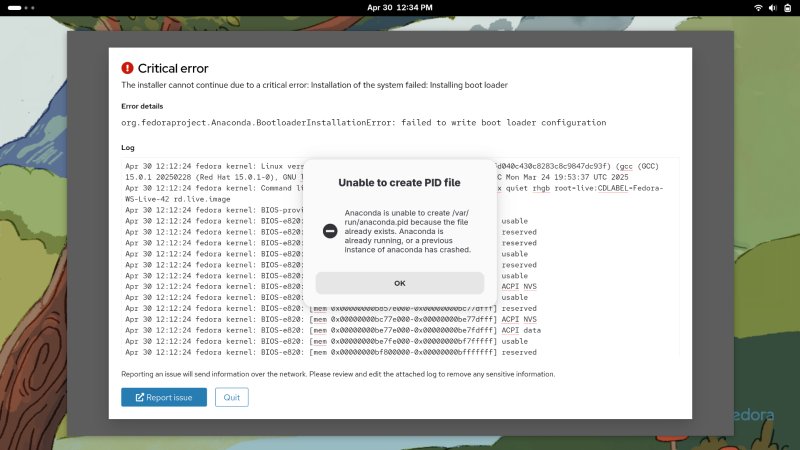Click the 'Critical error' title text

click(x=173, y=68)
